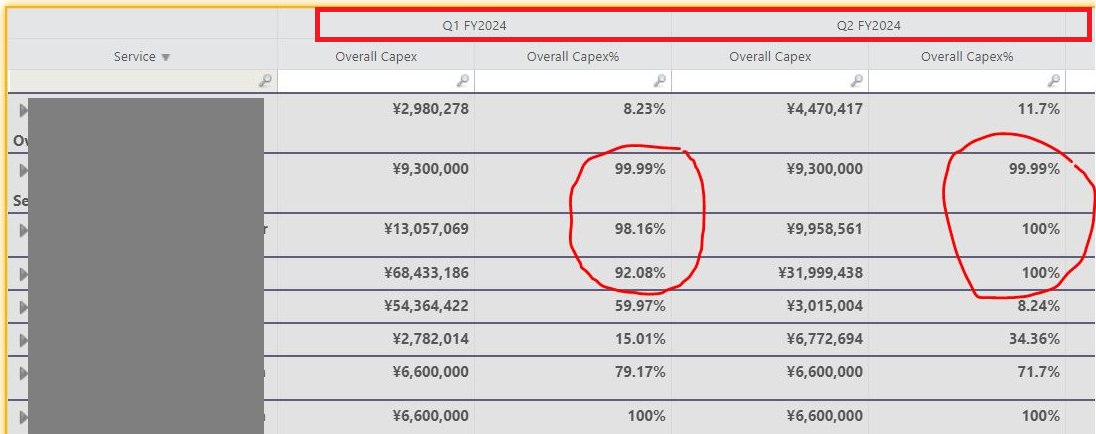
Task: Expand the row showing ¥68,433,186
Action: click(23, 273)
